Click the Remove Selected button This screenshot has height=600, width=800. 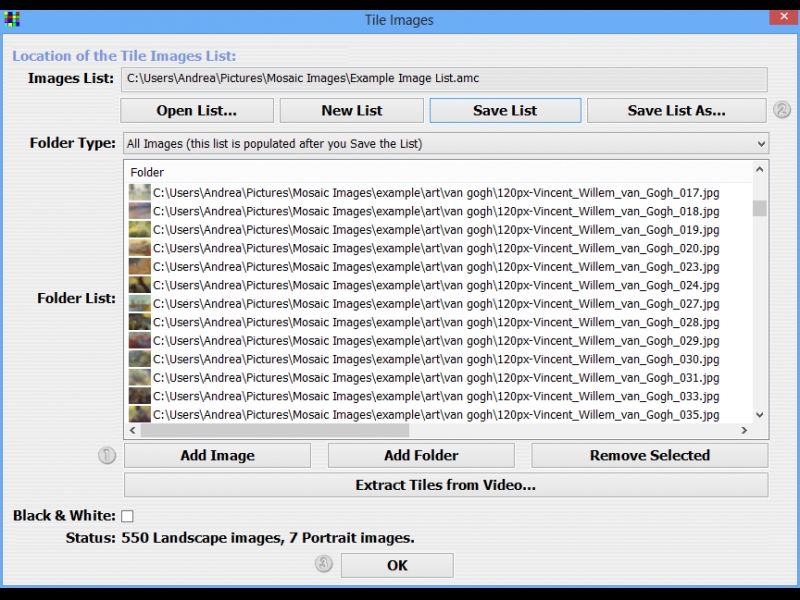649,456
